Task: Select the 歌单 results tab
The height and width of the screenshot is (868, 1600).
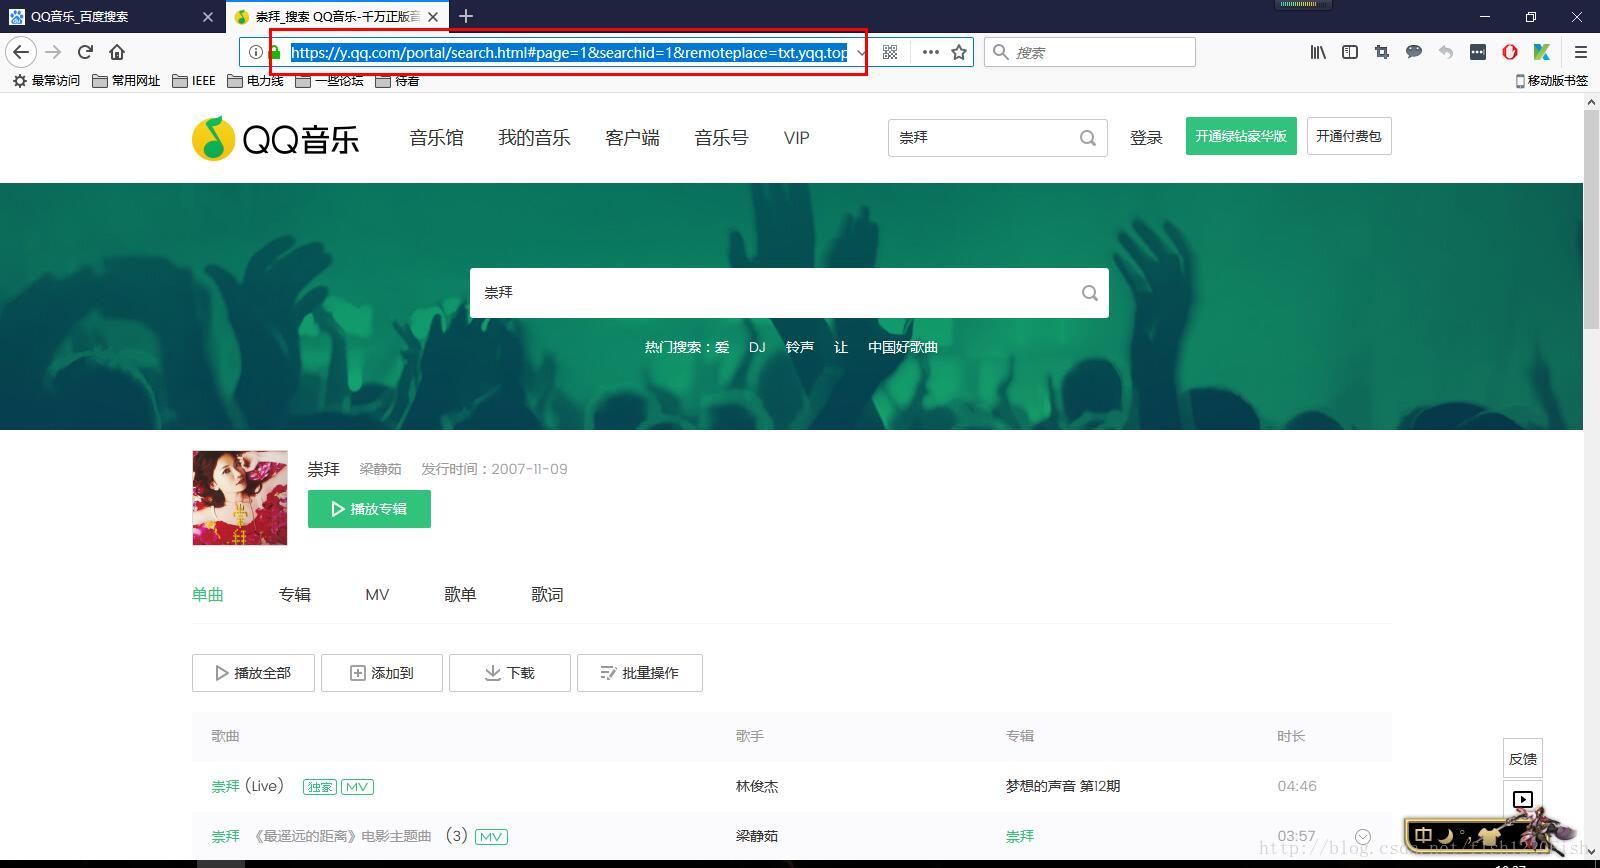Action: pyautogui.click(x=460, y=594)
